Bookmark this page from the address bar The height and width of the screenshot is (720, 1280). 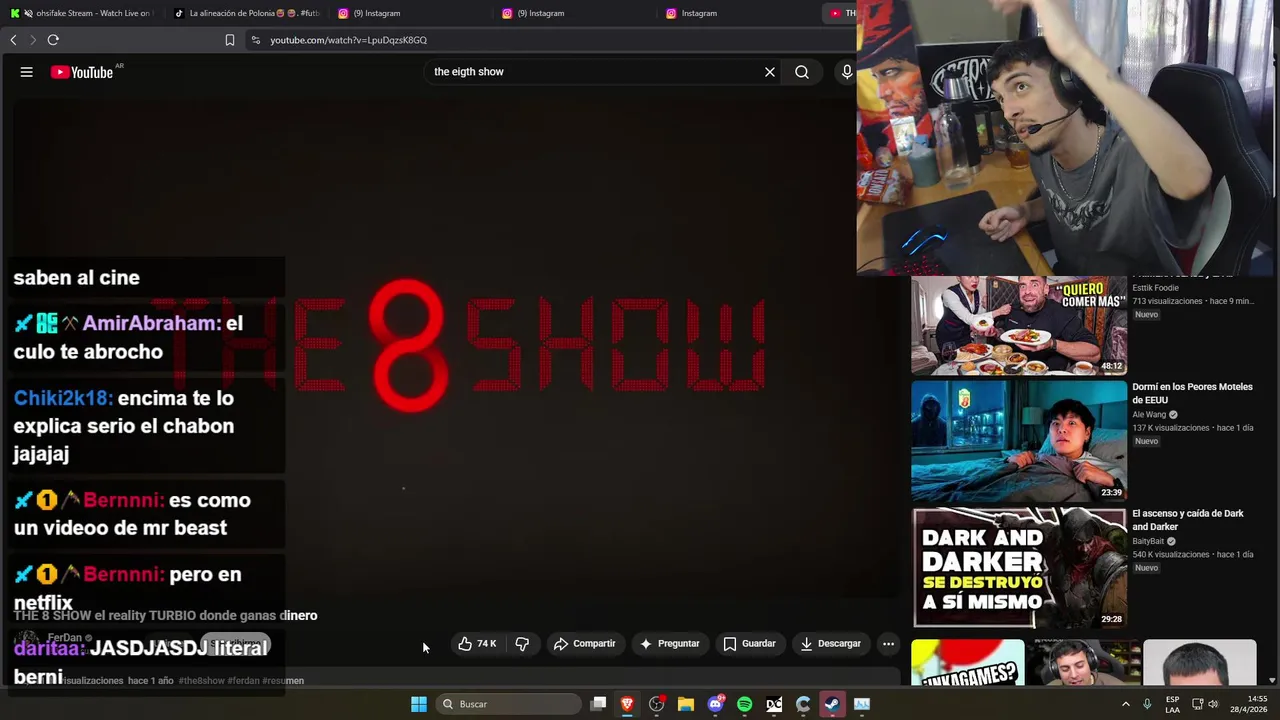coord(230,40)
